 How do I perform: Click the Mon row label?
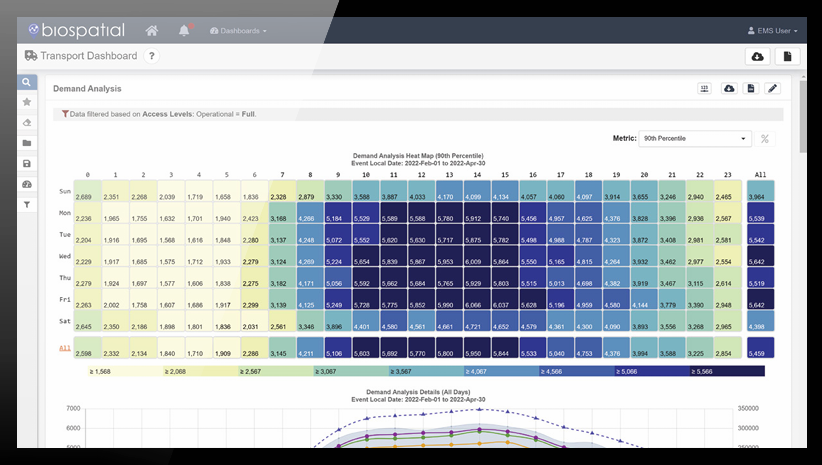click(65, 213)
